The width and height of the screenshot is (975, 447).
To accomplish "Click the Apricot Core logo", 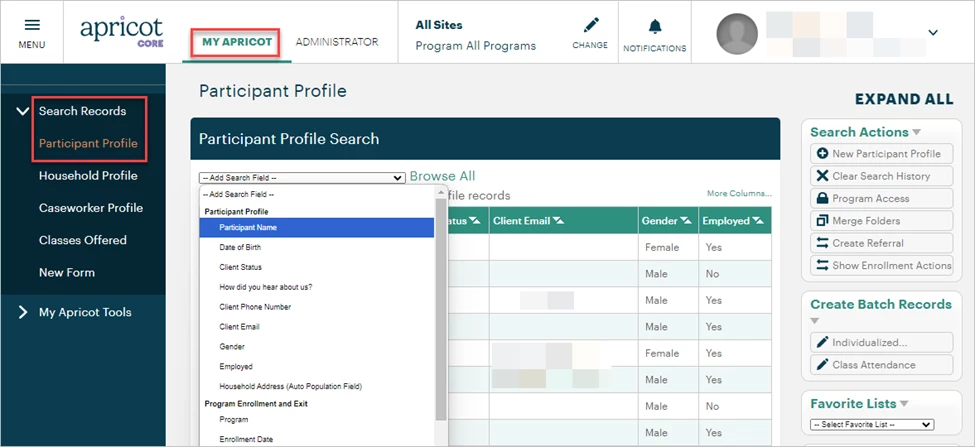I will tap(122, 32).
